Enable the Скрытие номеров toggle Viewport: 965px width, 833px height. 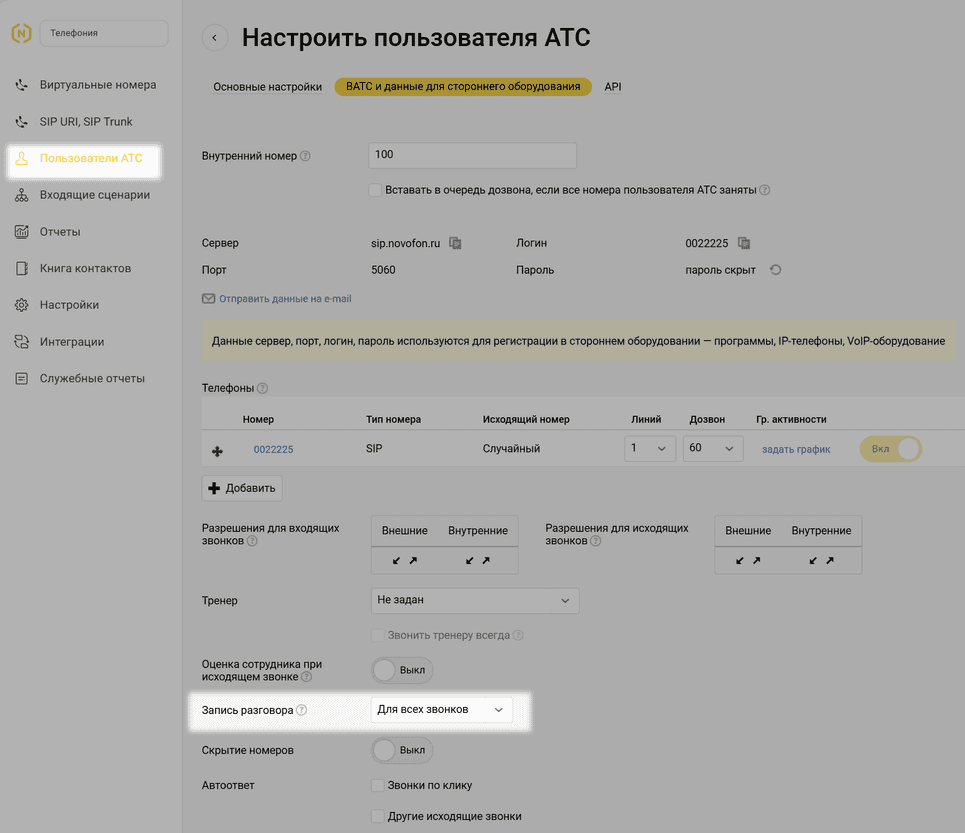pos(402,750)
